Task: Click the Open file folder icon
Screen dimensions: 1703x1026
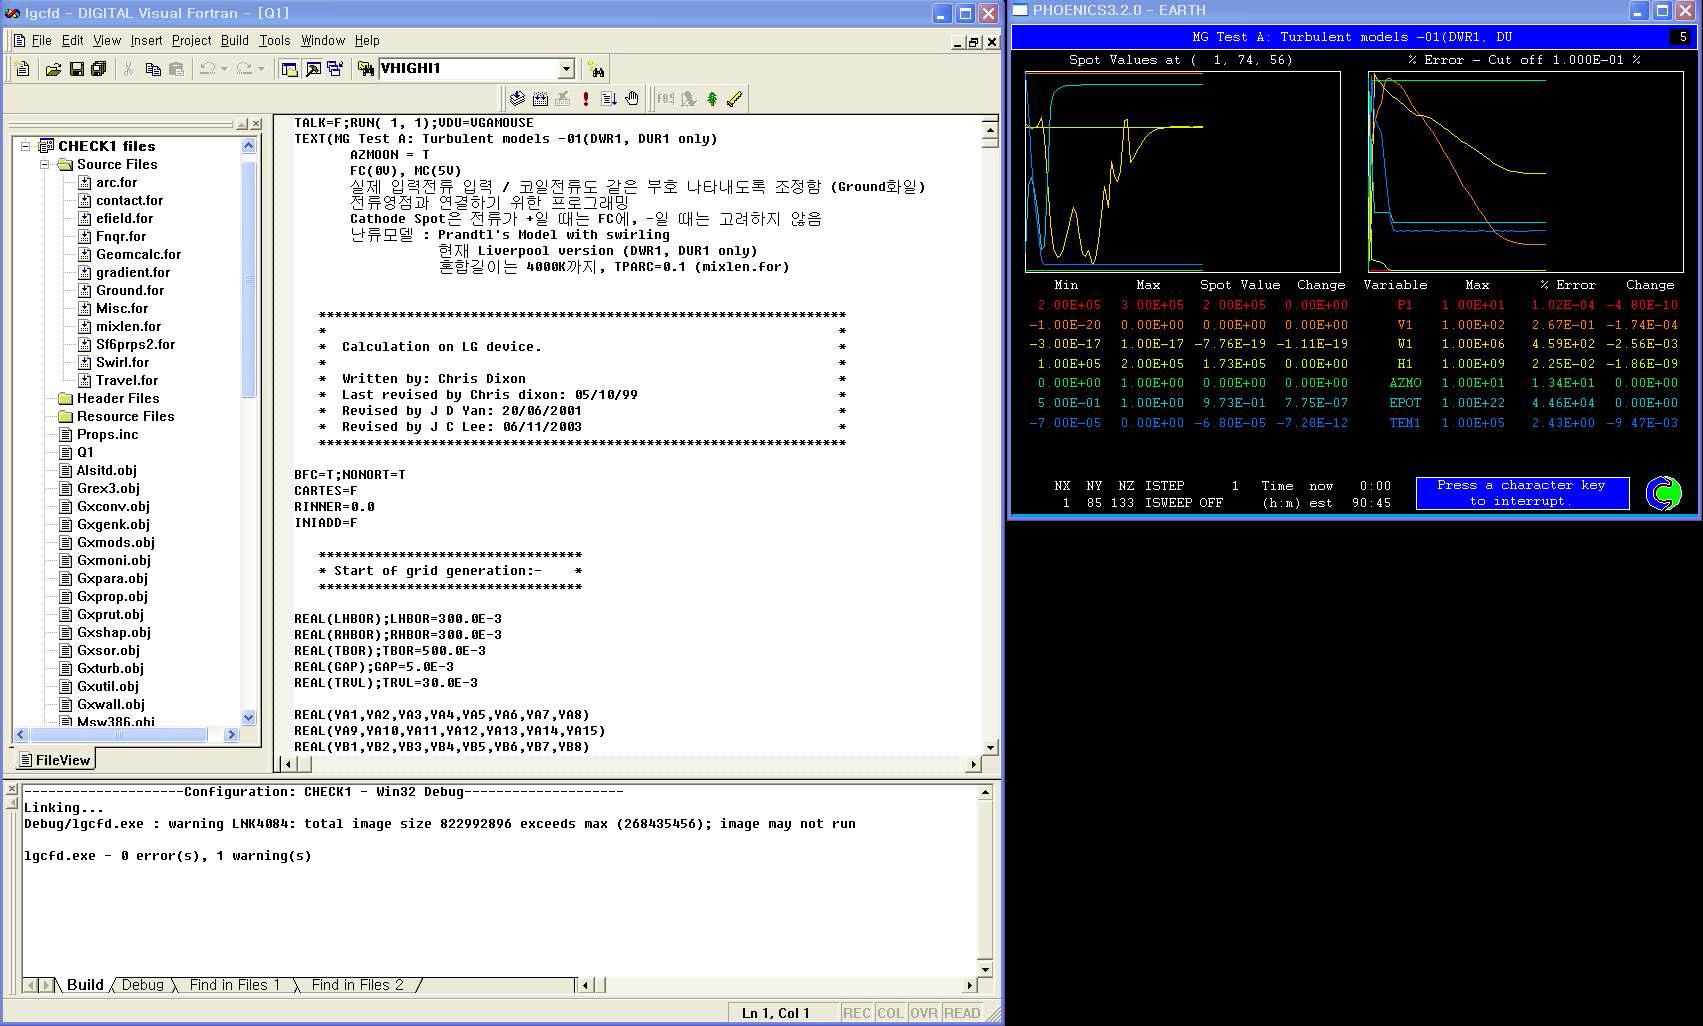Action: [x=53, y=69]
